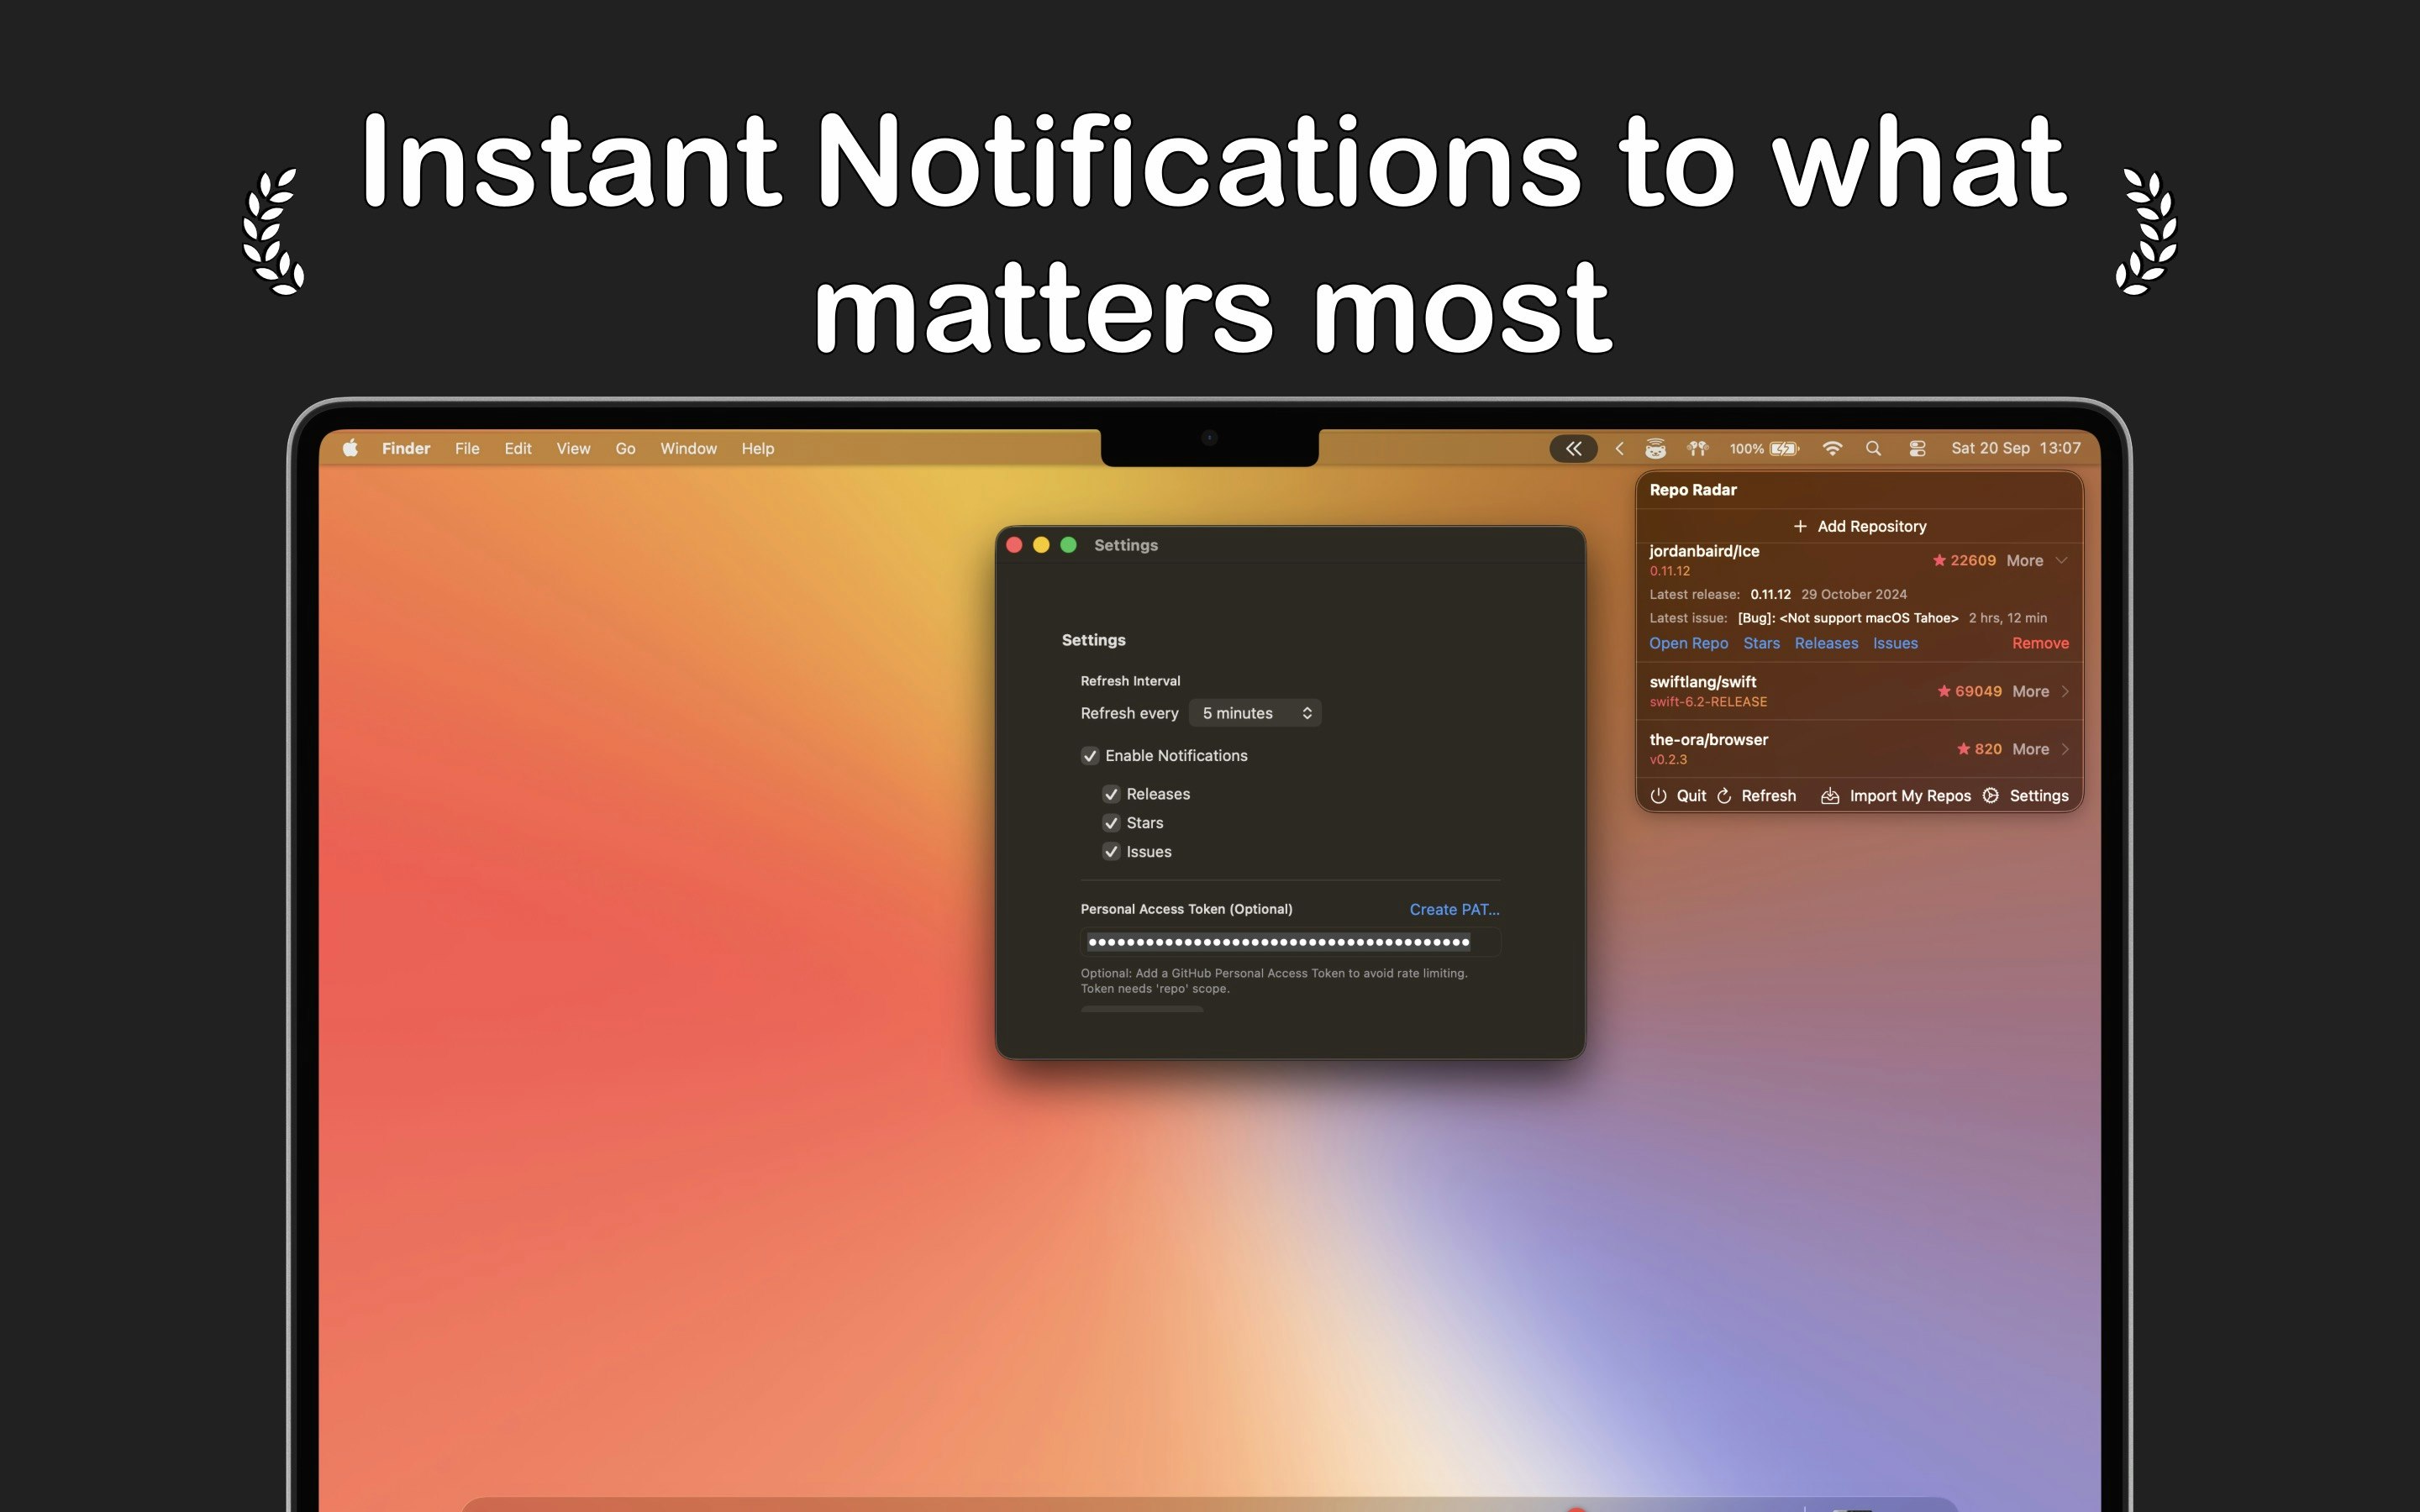Click More on the swiftlang/swift row
This screenshot has width=2420, height=1512.
tap(2030, 691)
